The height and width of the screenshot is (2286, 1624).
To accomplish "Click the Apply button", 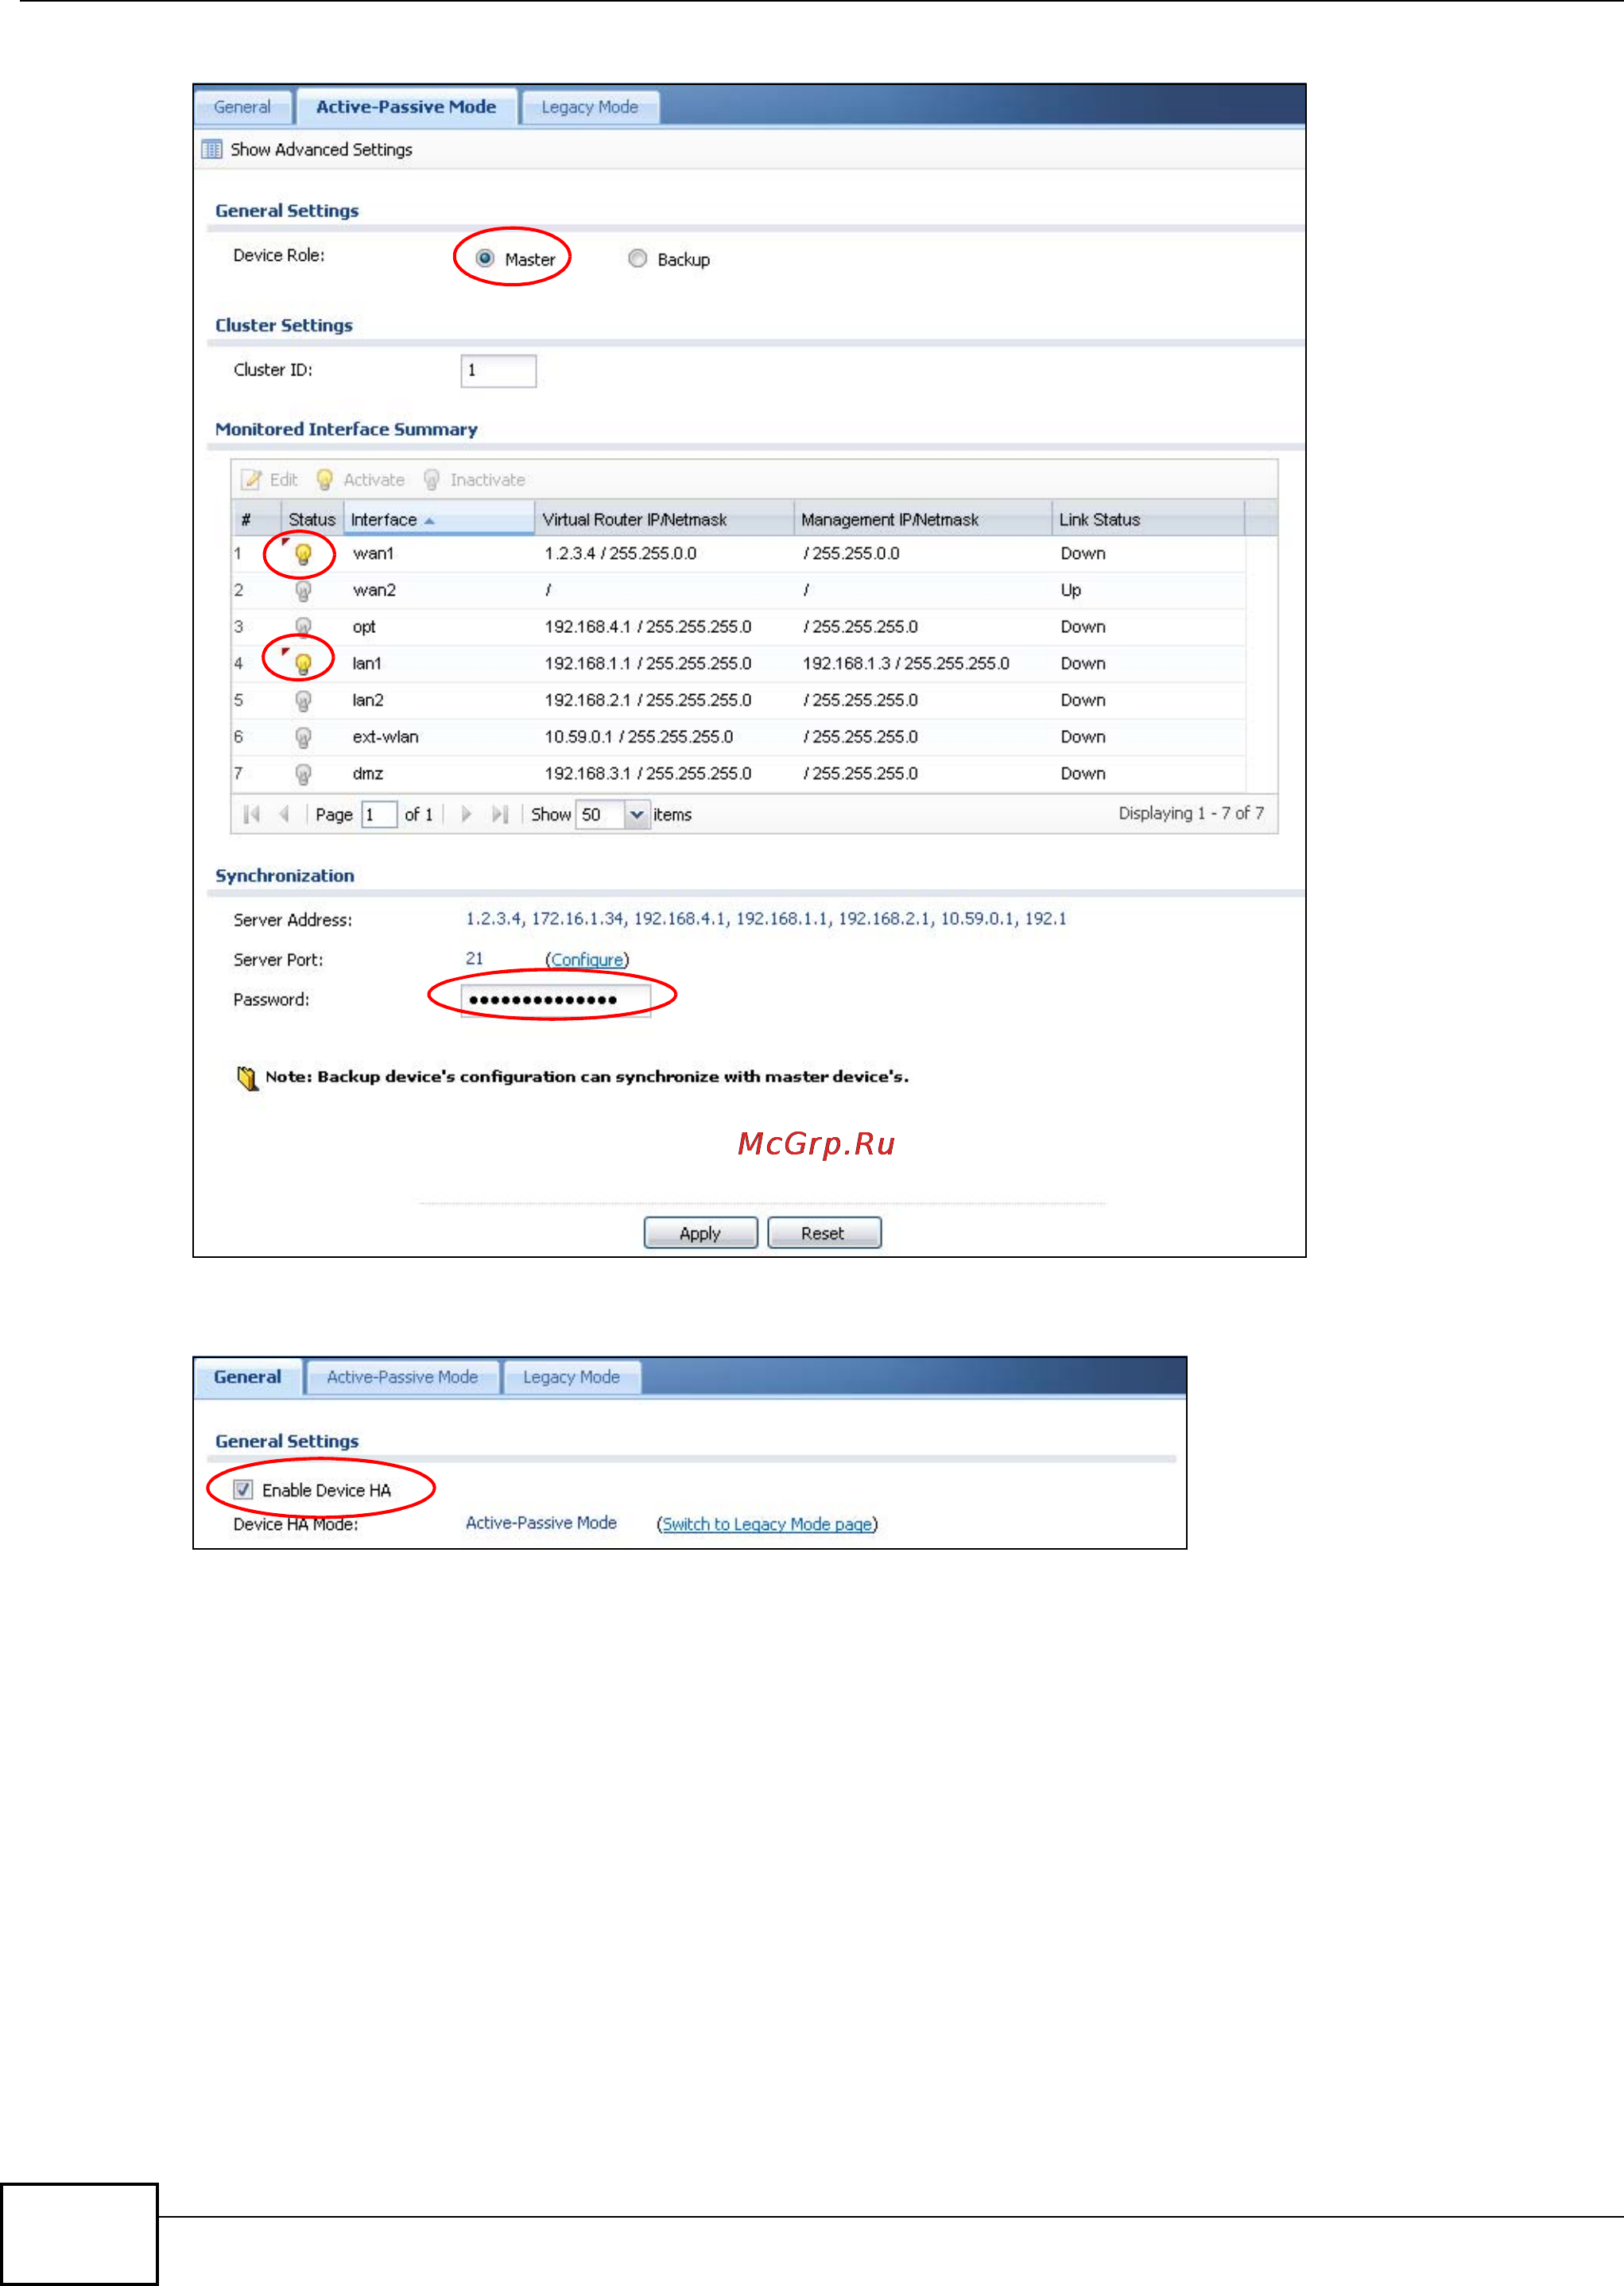I will point(700,1233).
